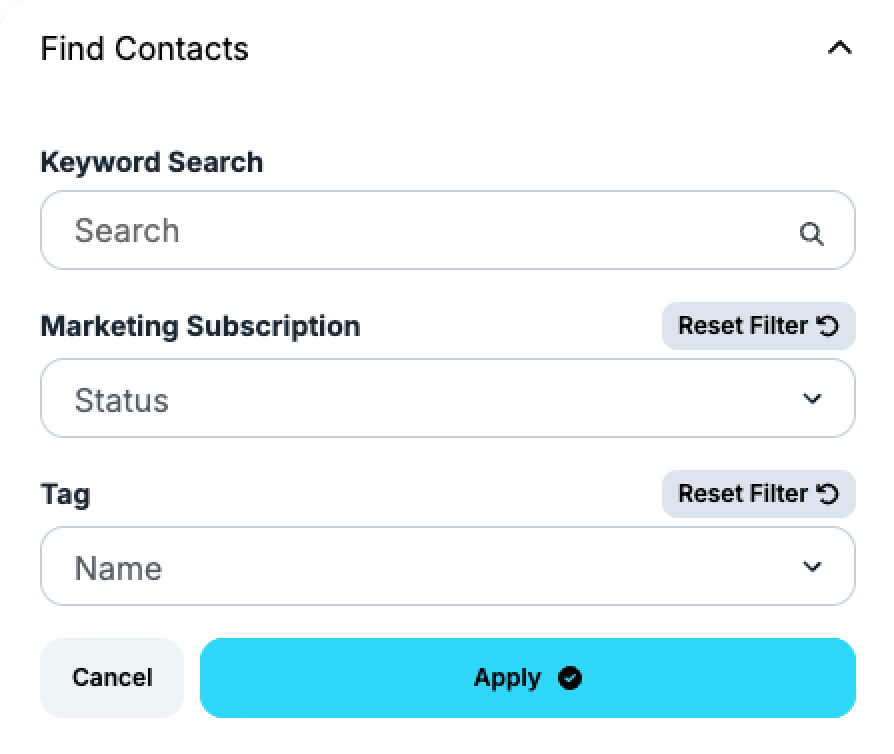Click the undo arrow icon beside Marketing Subscription

point(827,326)
